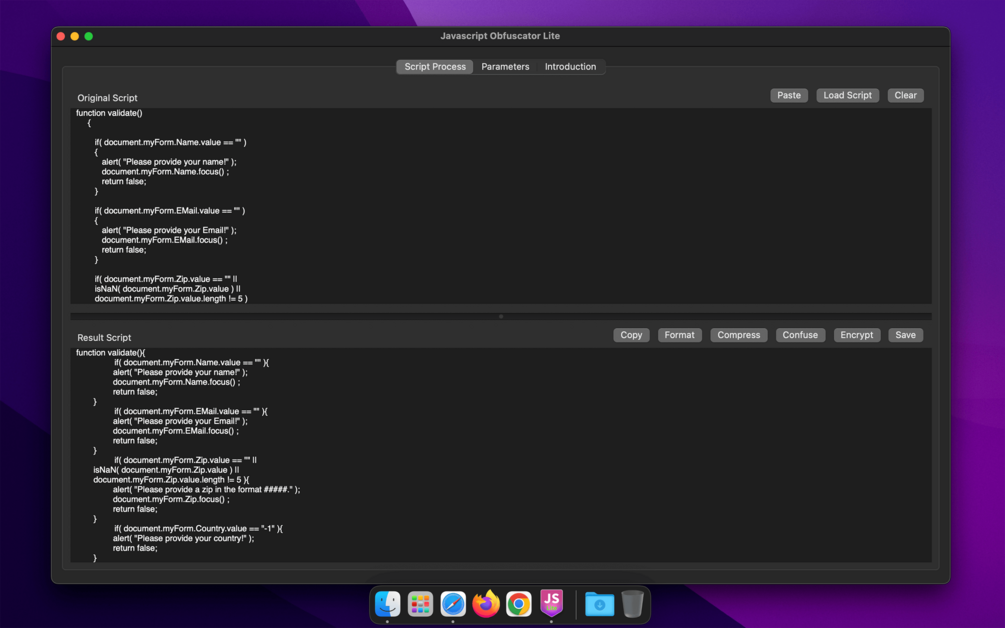The width and height of the screenshot is (1005, 628).
Task: Open Google Chrome from the dock
Action: pyautogui.click(x=519, y=604)
